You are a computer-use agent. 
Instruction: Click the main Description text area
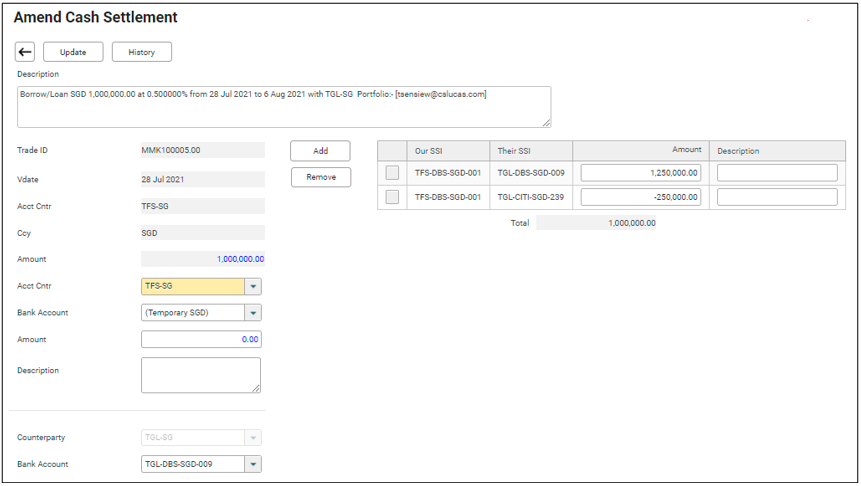click(283, 106)
